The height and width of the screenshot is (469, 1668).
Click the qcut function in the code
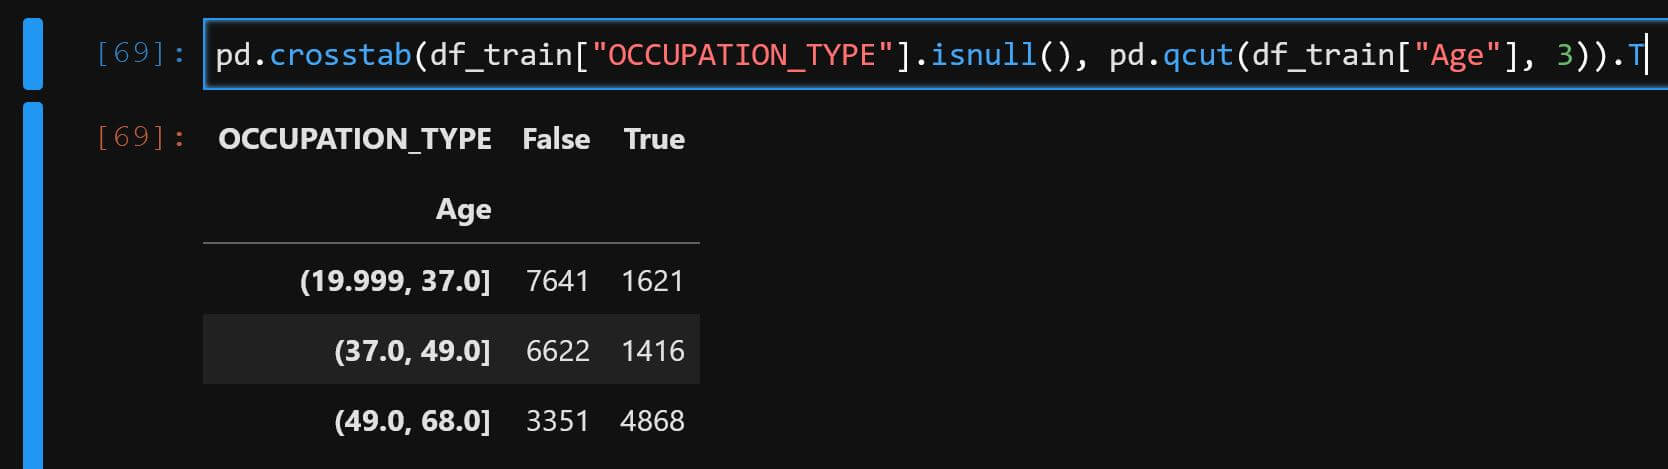click(1198, 54)
